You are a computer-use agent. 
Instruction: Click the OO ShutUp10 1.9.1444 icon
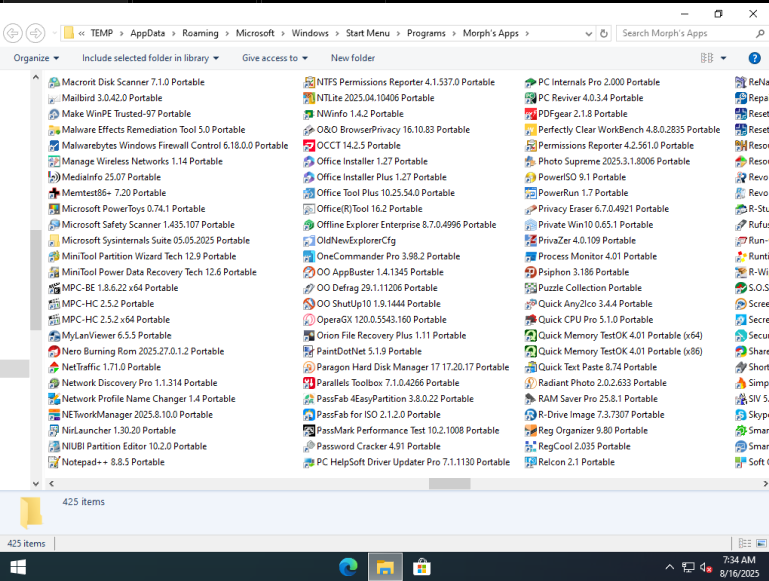(x=309, y=304)
